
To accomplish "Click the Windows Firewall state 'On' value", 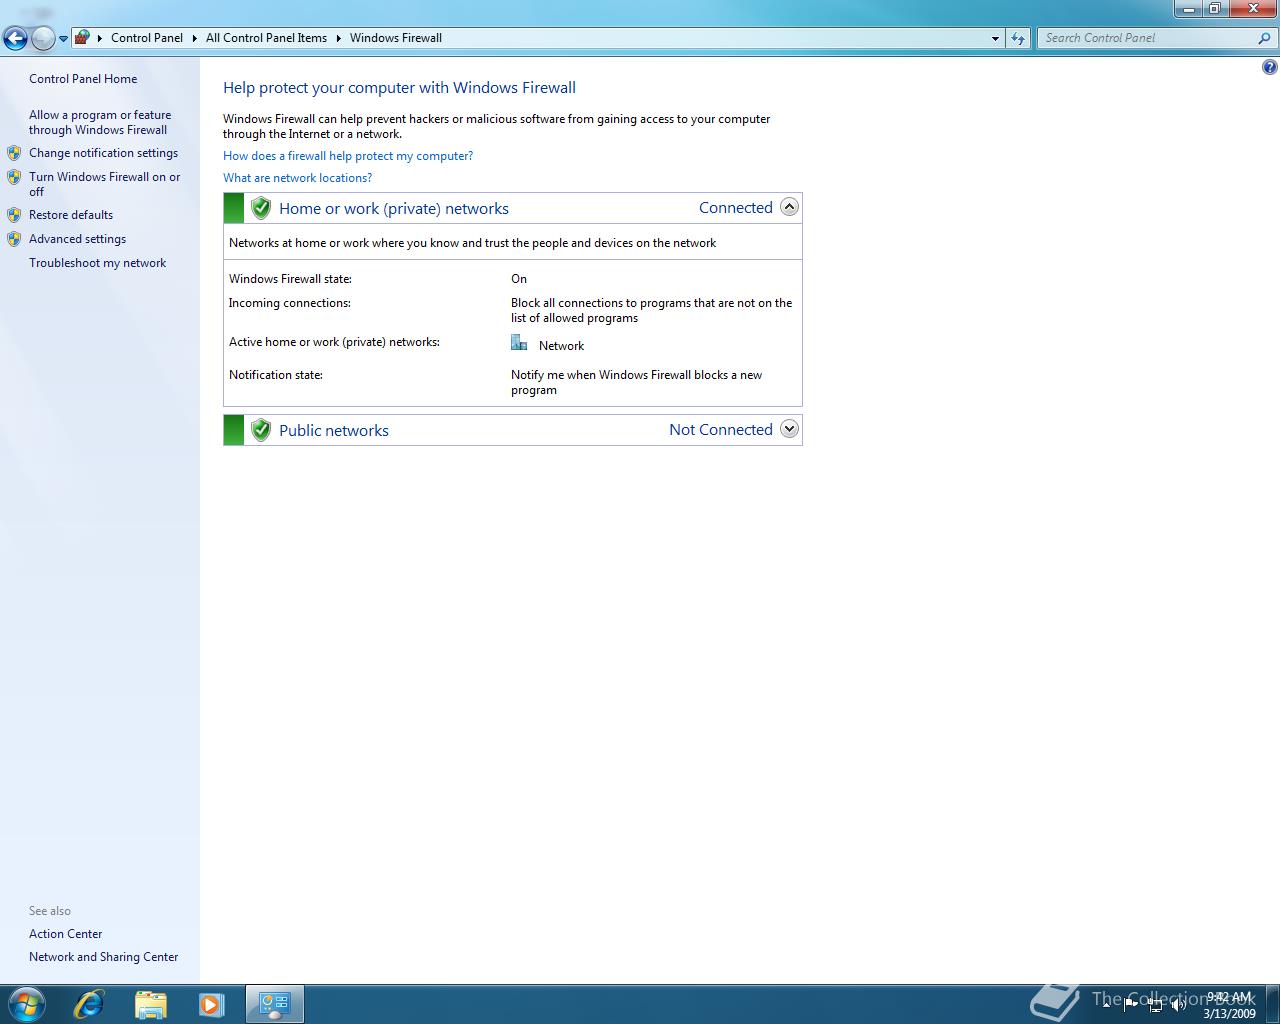I will [x=519, y=279].
